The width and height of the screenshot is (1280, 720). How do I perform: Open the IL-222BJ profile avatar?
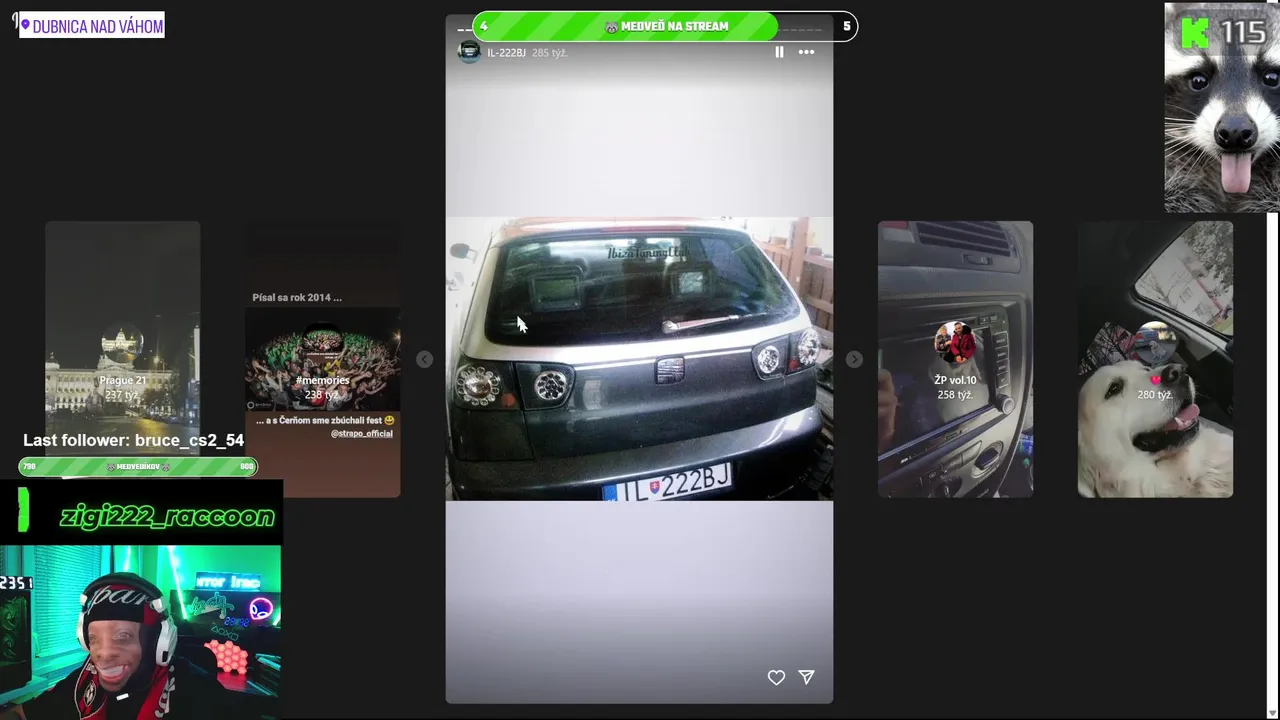[x=469, y=52]
